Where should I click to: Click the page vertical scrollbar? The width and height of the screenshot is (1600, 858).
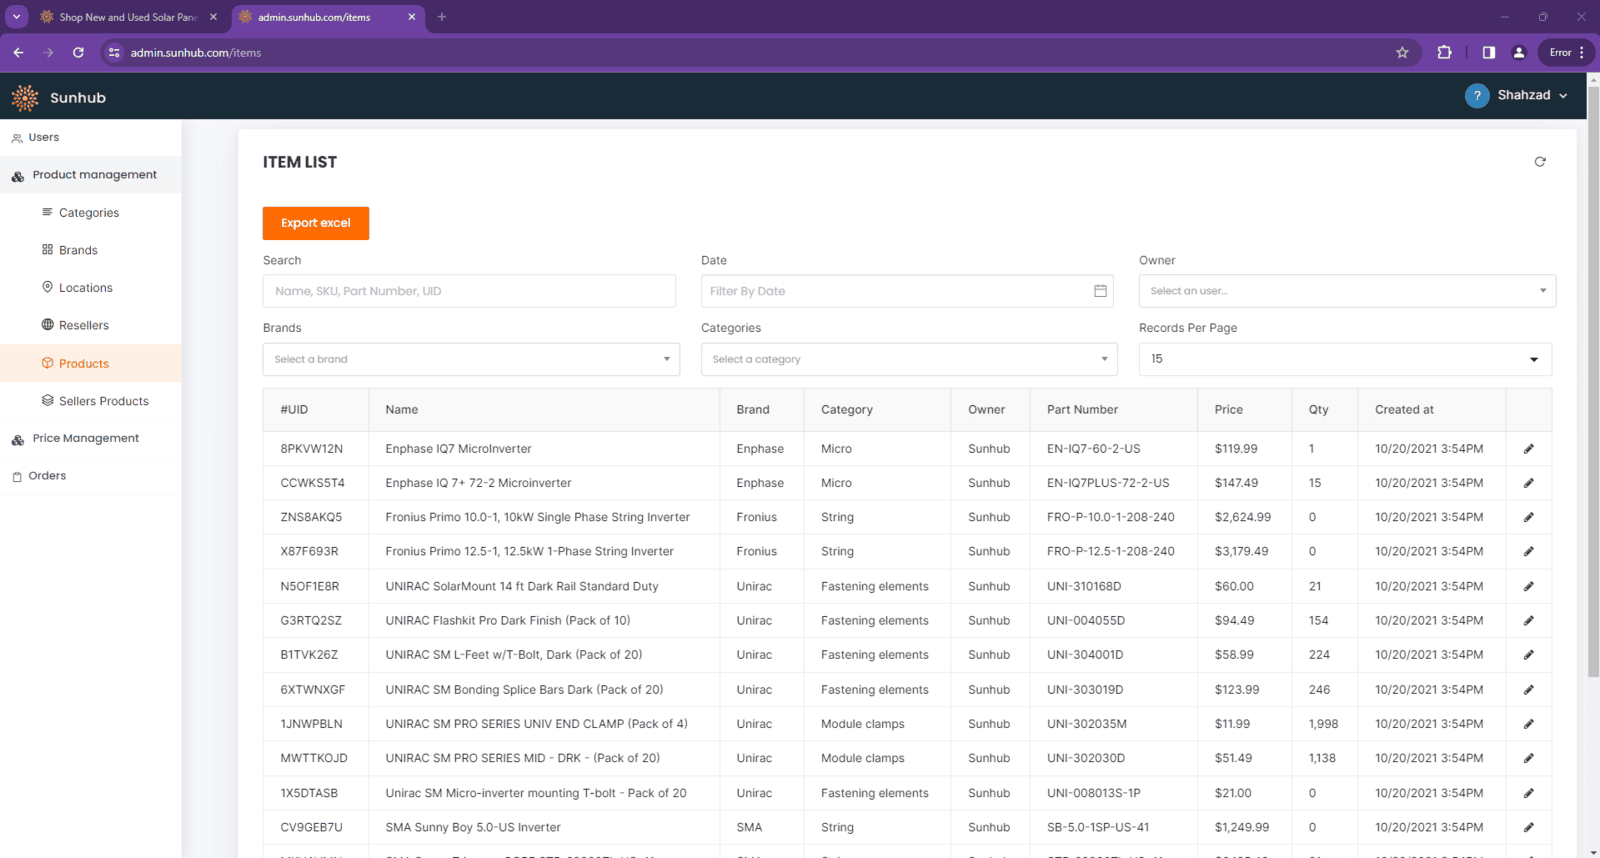pyautogui.click(x=1593, y=380)
